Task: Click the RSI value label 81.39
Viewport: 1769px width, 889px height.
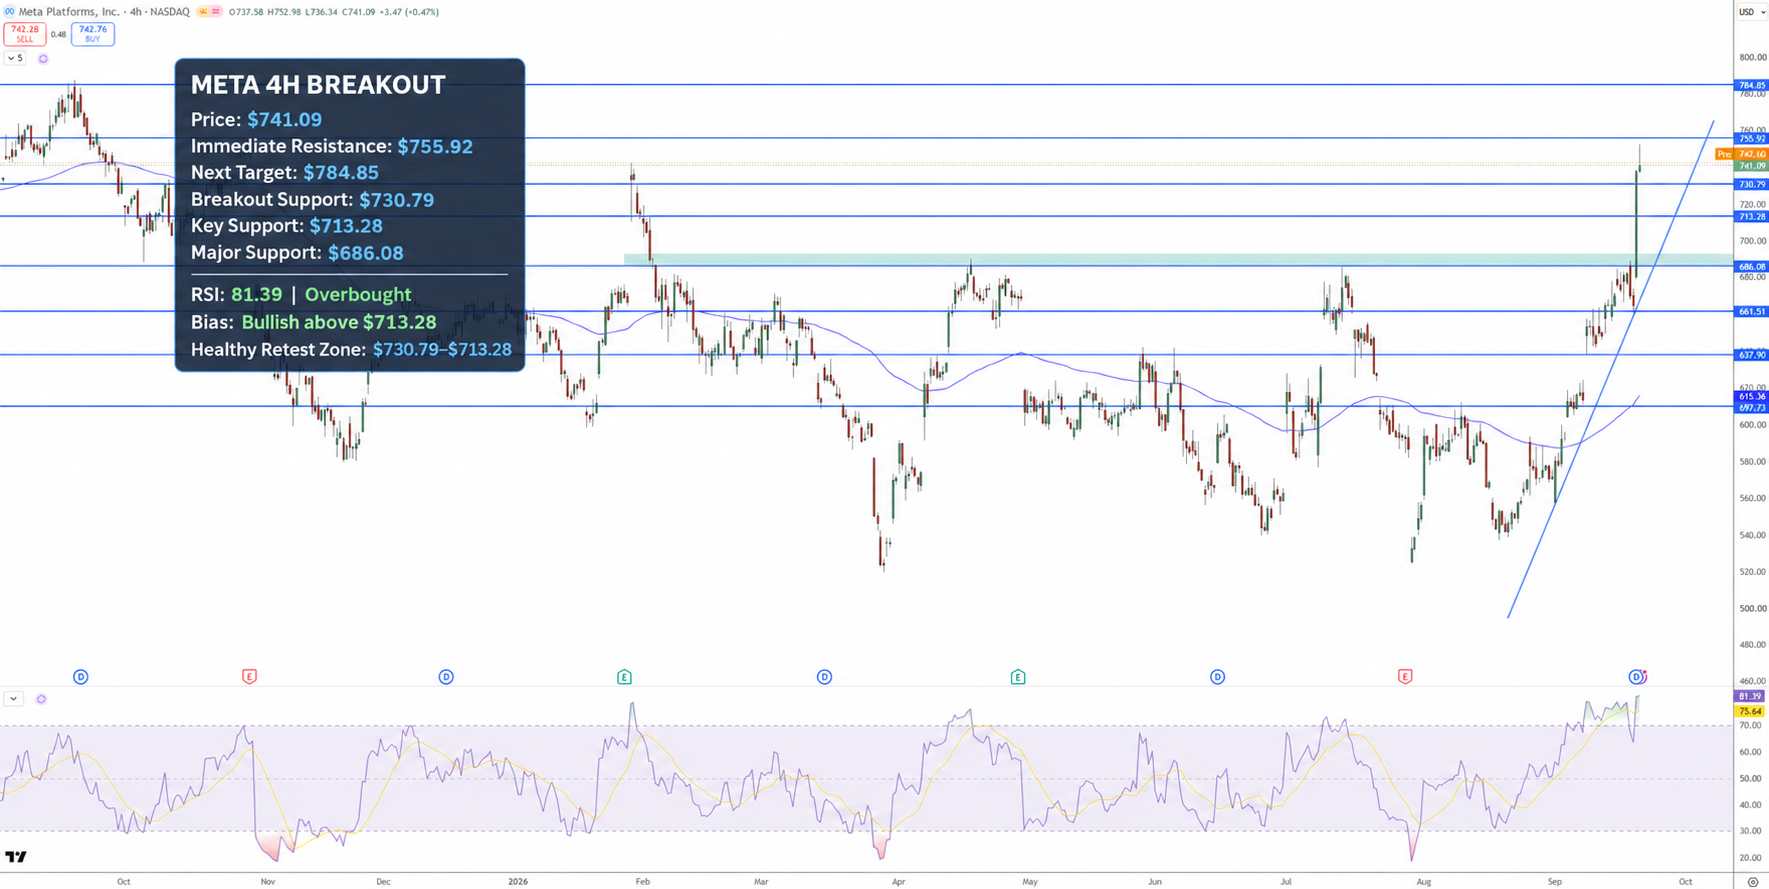Action: pyautogui.click(x=1750, y=696)
